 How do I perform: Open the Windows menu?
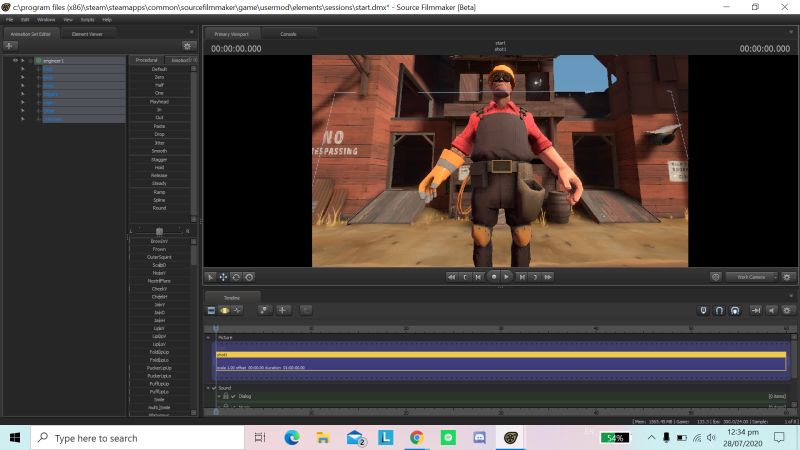point(46,20)
